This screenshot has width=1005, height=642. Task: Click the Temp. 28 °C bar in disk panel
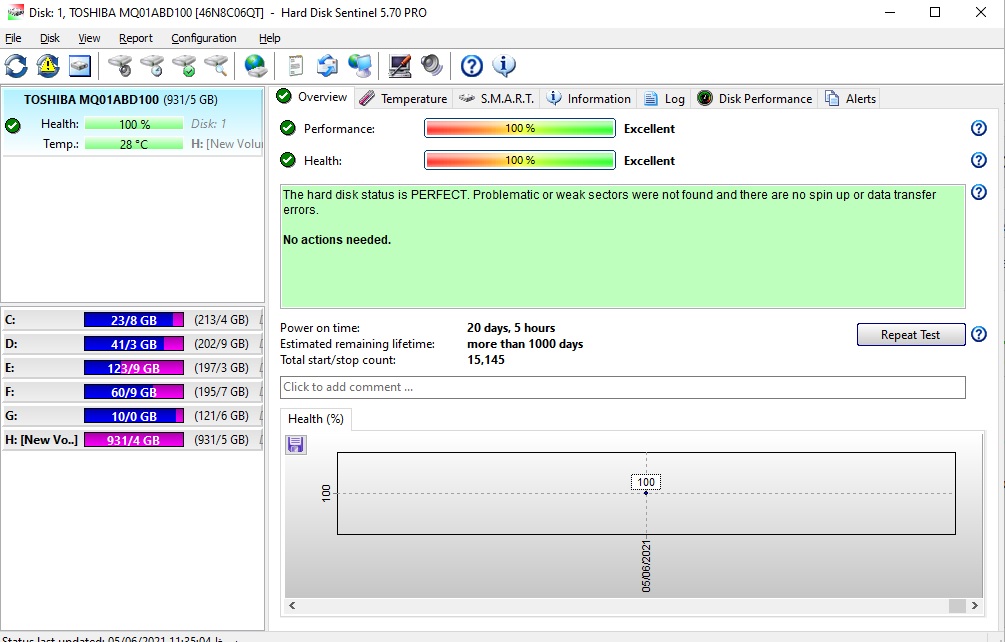[134, 144]
